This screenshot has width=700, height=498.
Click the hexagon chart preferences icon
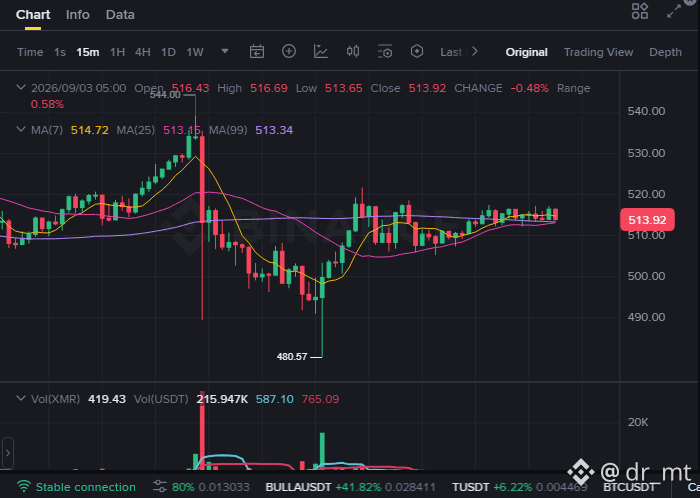[x=417, y=51]
